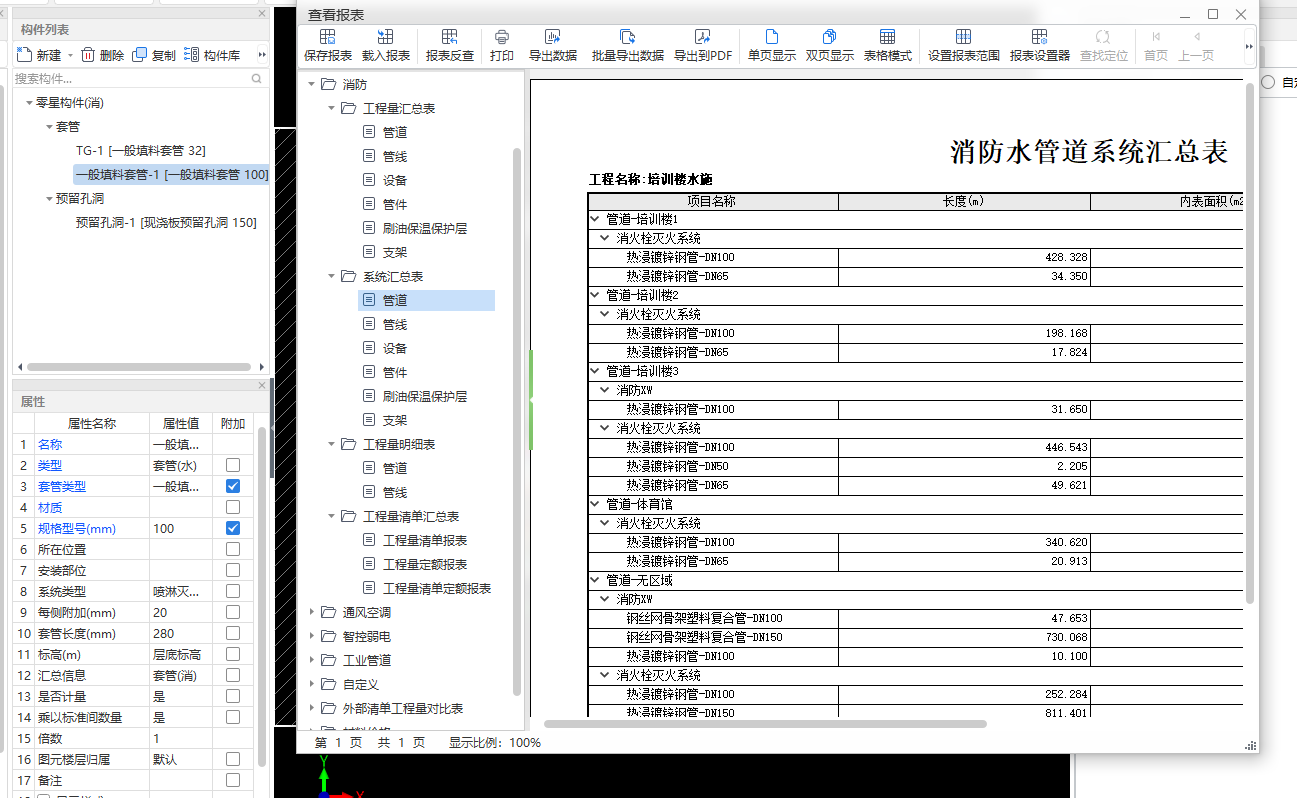
Task: Open the 报表设置器
Action: (1040, 46)
